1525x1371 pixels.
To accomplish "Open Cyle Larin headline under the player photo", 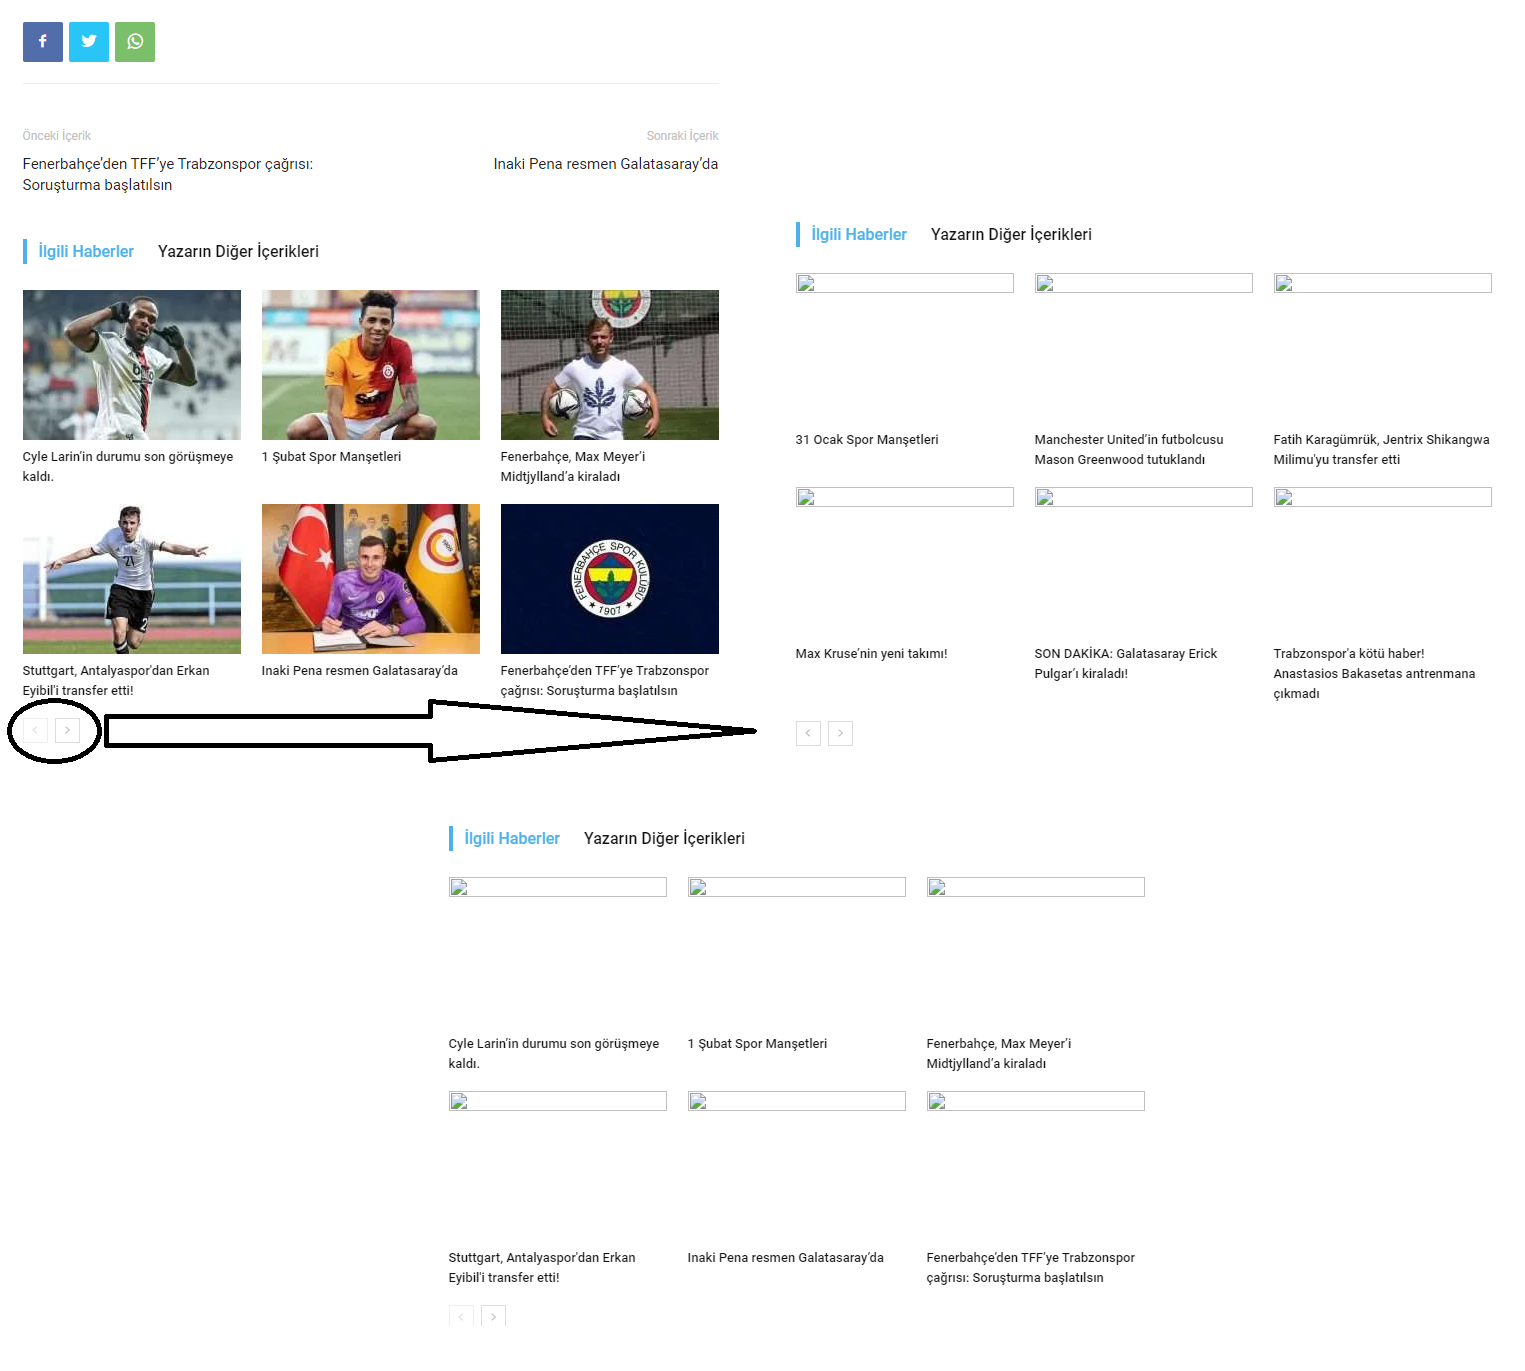I will (128, 467).
